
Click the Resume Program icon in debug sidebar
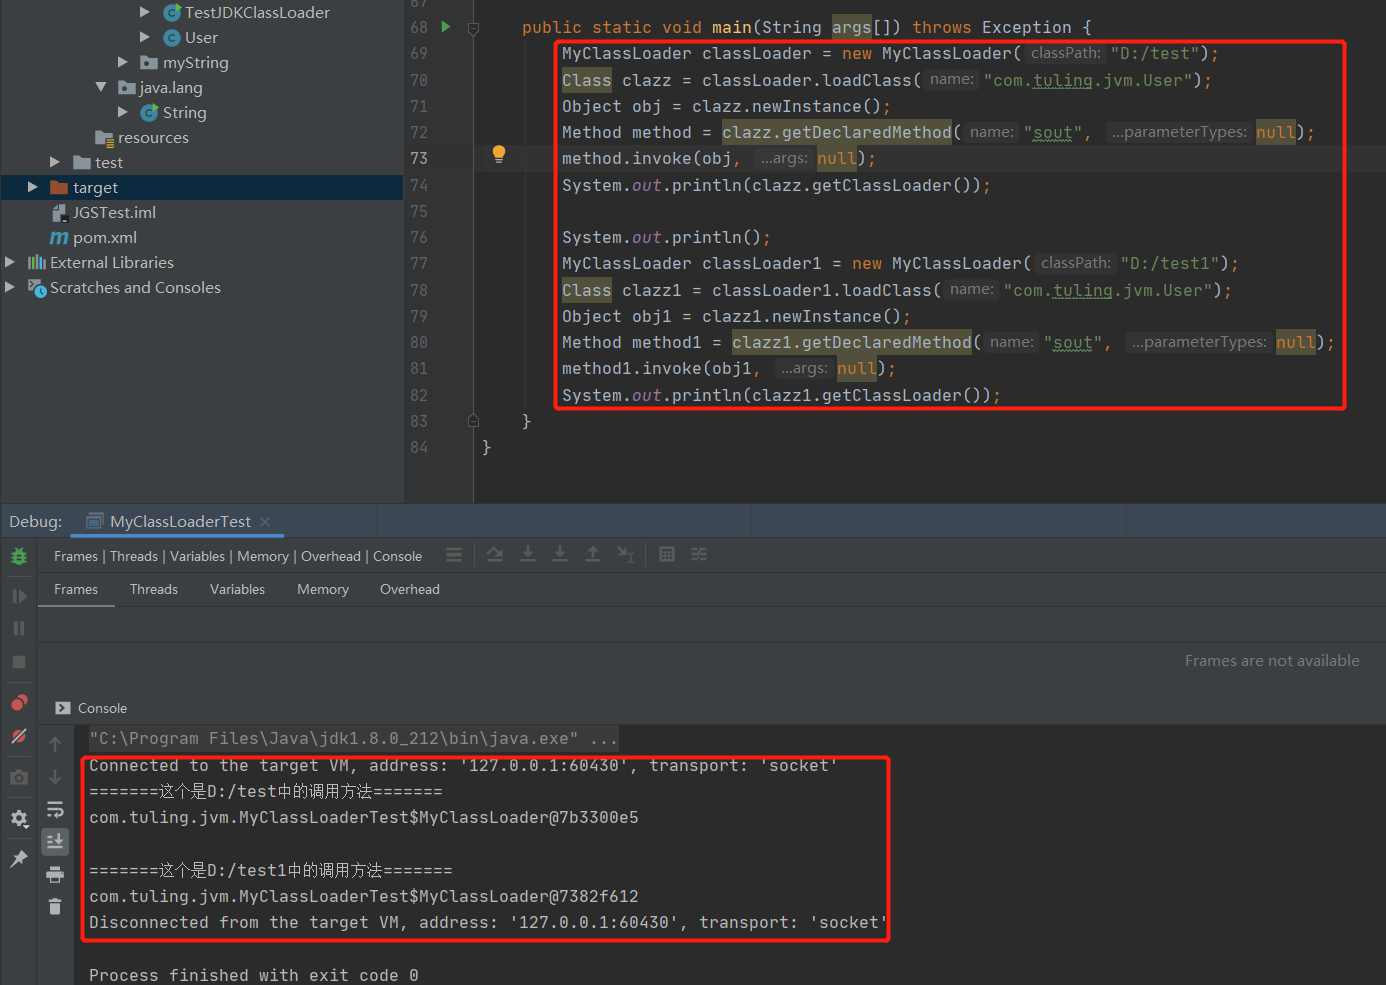19,596
